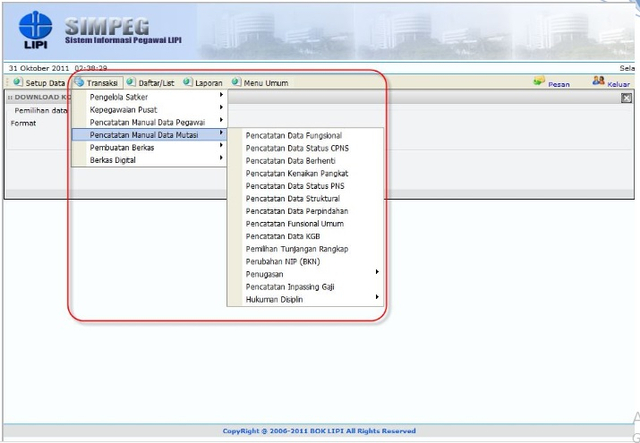Click arrow next to Pengelola Satker
Screen dimensions: 640x443
pos(221,95)
